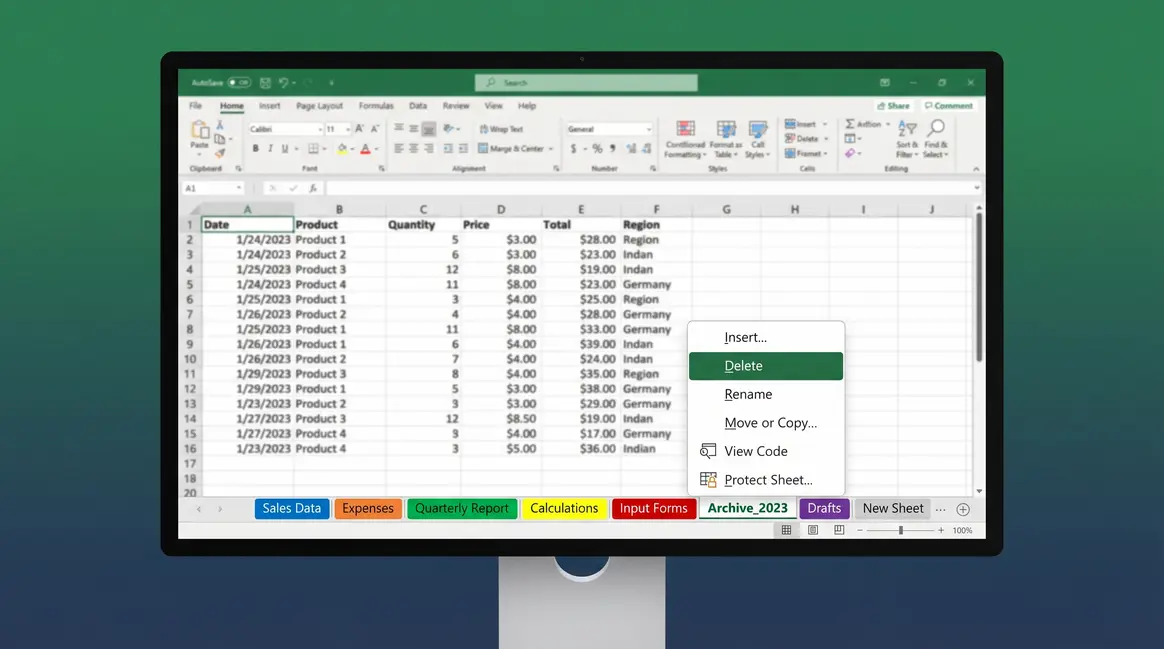Click the Paste clipboard icon
This screenshot has height=649, width=1164.
pos(200,129)
